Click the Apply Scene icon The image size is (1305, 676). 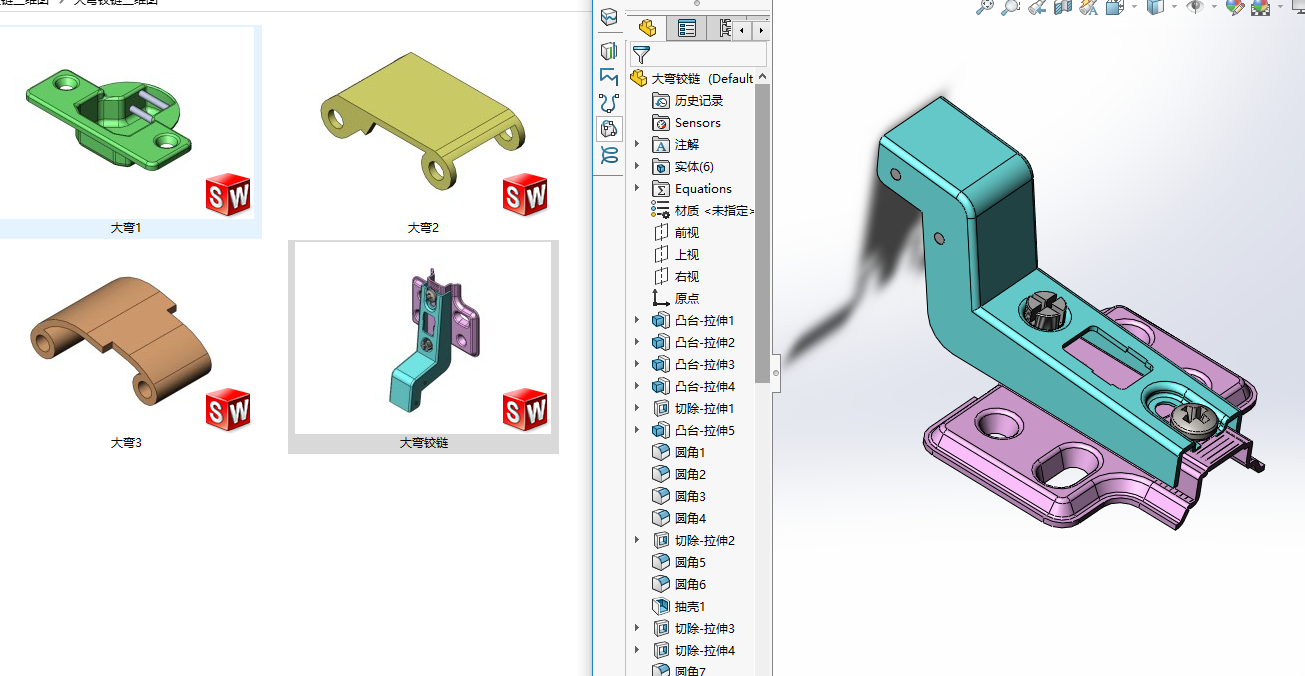1261,6
